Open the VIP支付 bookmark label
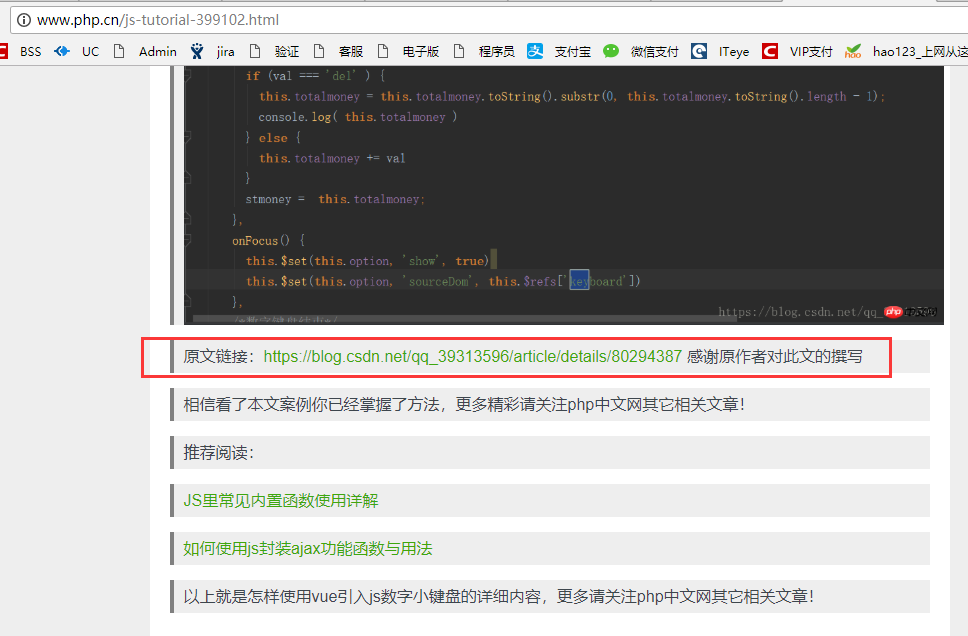The height and width of the screenshot is (636, 968). click(811, 52)
